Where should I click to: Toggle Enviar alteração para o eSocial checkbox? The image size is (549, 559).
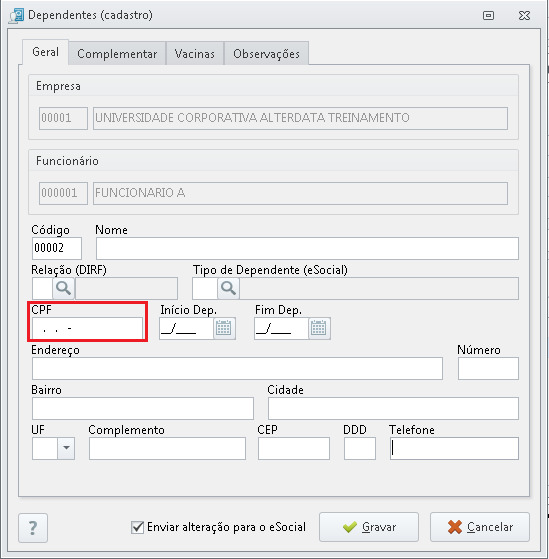coord(137,527)
